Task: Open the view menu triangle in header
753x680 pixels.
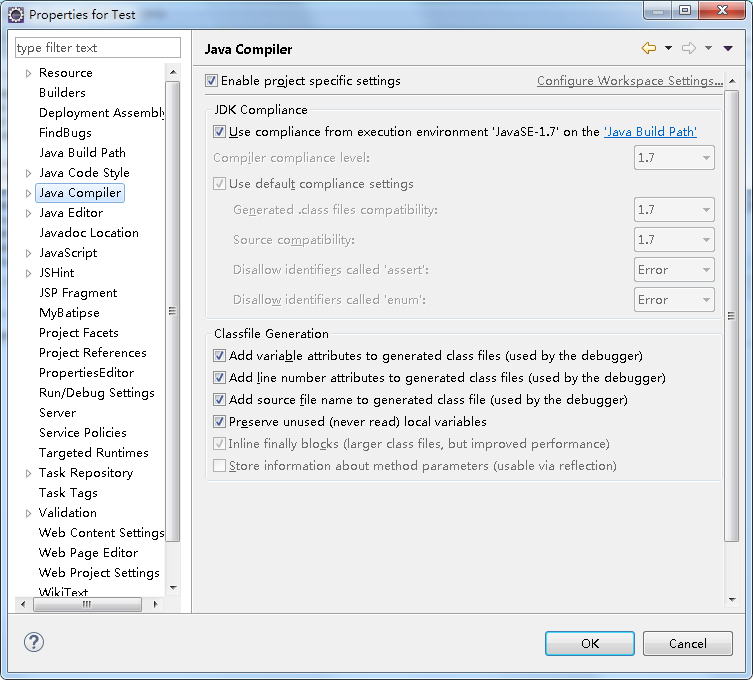Action: tap(728, 48)
